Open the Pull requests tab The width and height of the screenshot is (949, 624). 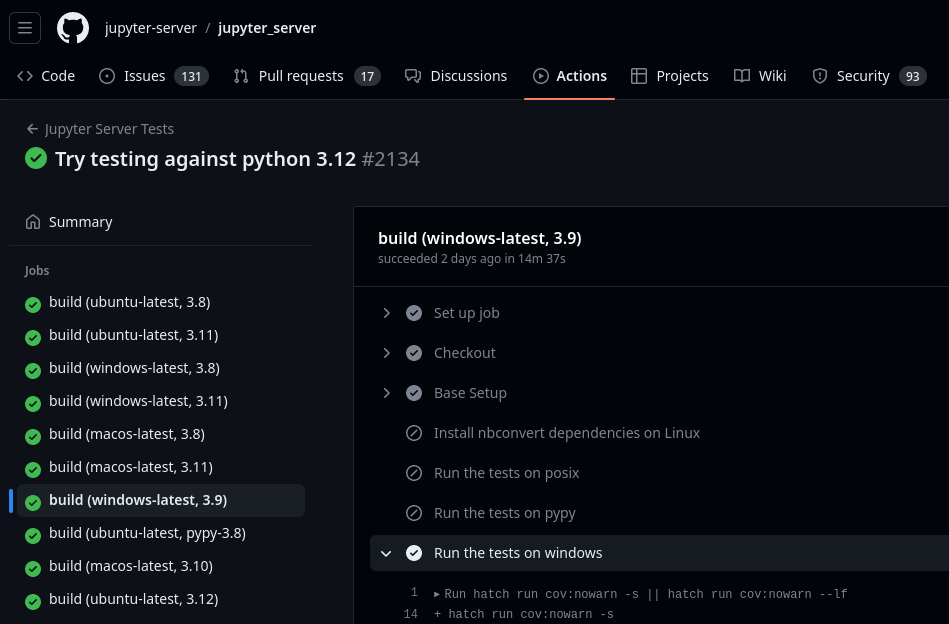(x=300, y=75)
